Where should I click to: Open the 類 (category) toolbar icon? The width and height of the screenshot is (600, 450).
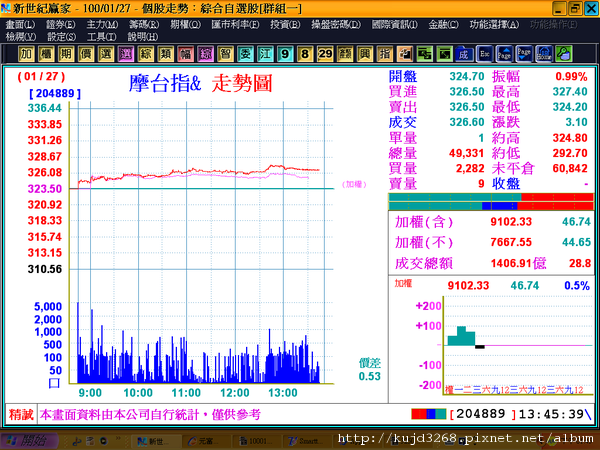(165, 54)
